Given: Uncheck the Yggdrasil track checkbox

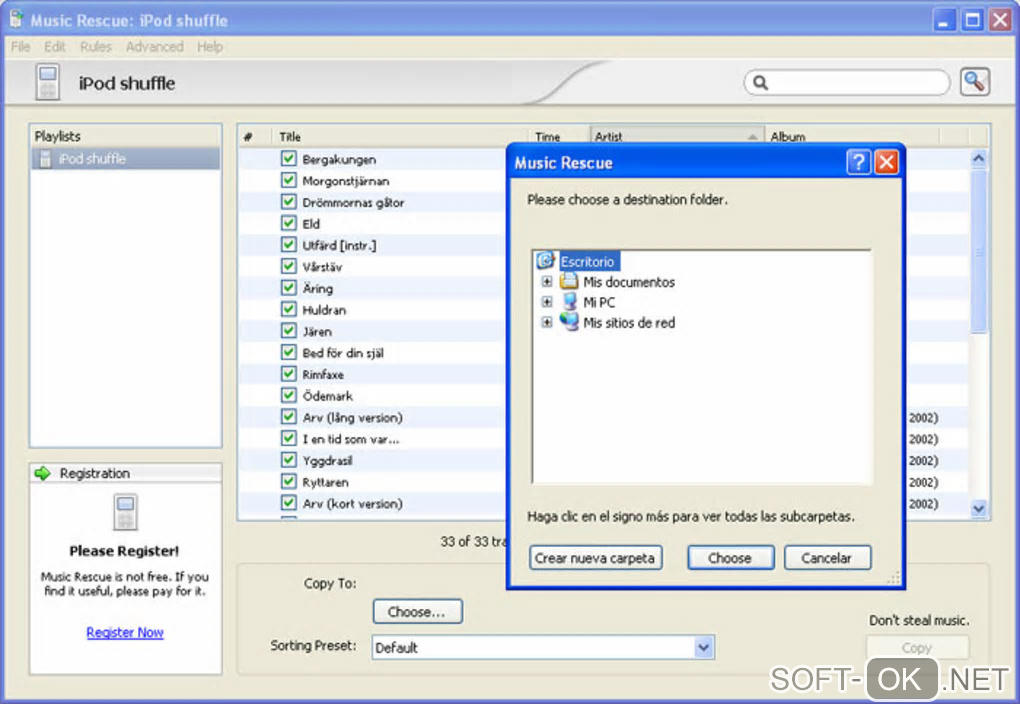Looking at the screenshot, I should 289,459.
